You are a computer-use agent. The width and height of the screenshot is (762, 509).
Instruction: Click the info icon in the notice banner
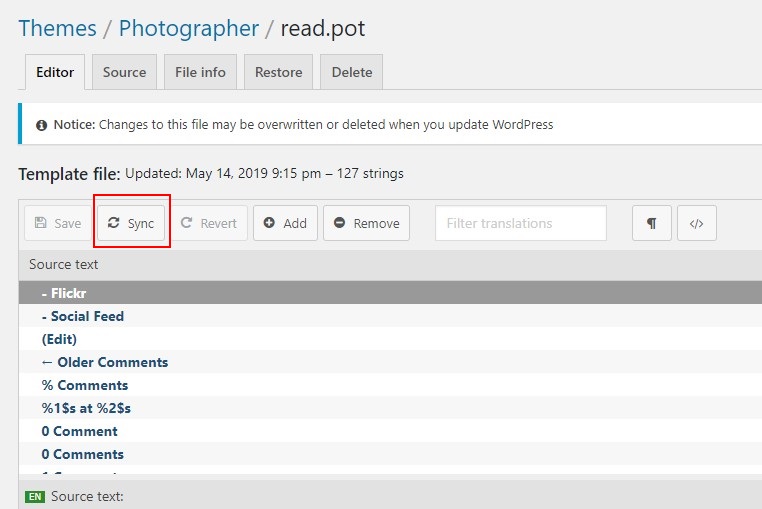41,125
